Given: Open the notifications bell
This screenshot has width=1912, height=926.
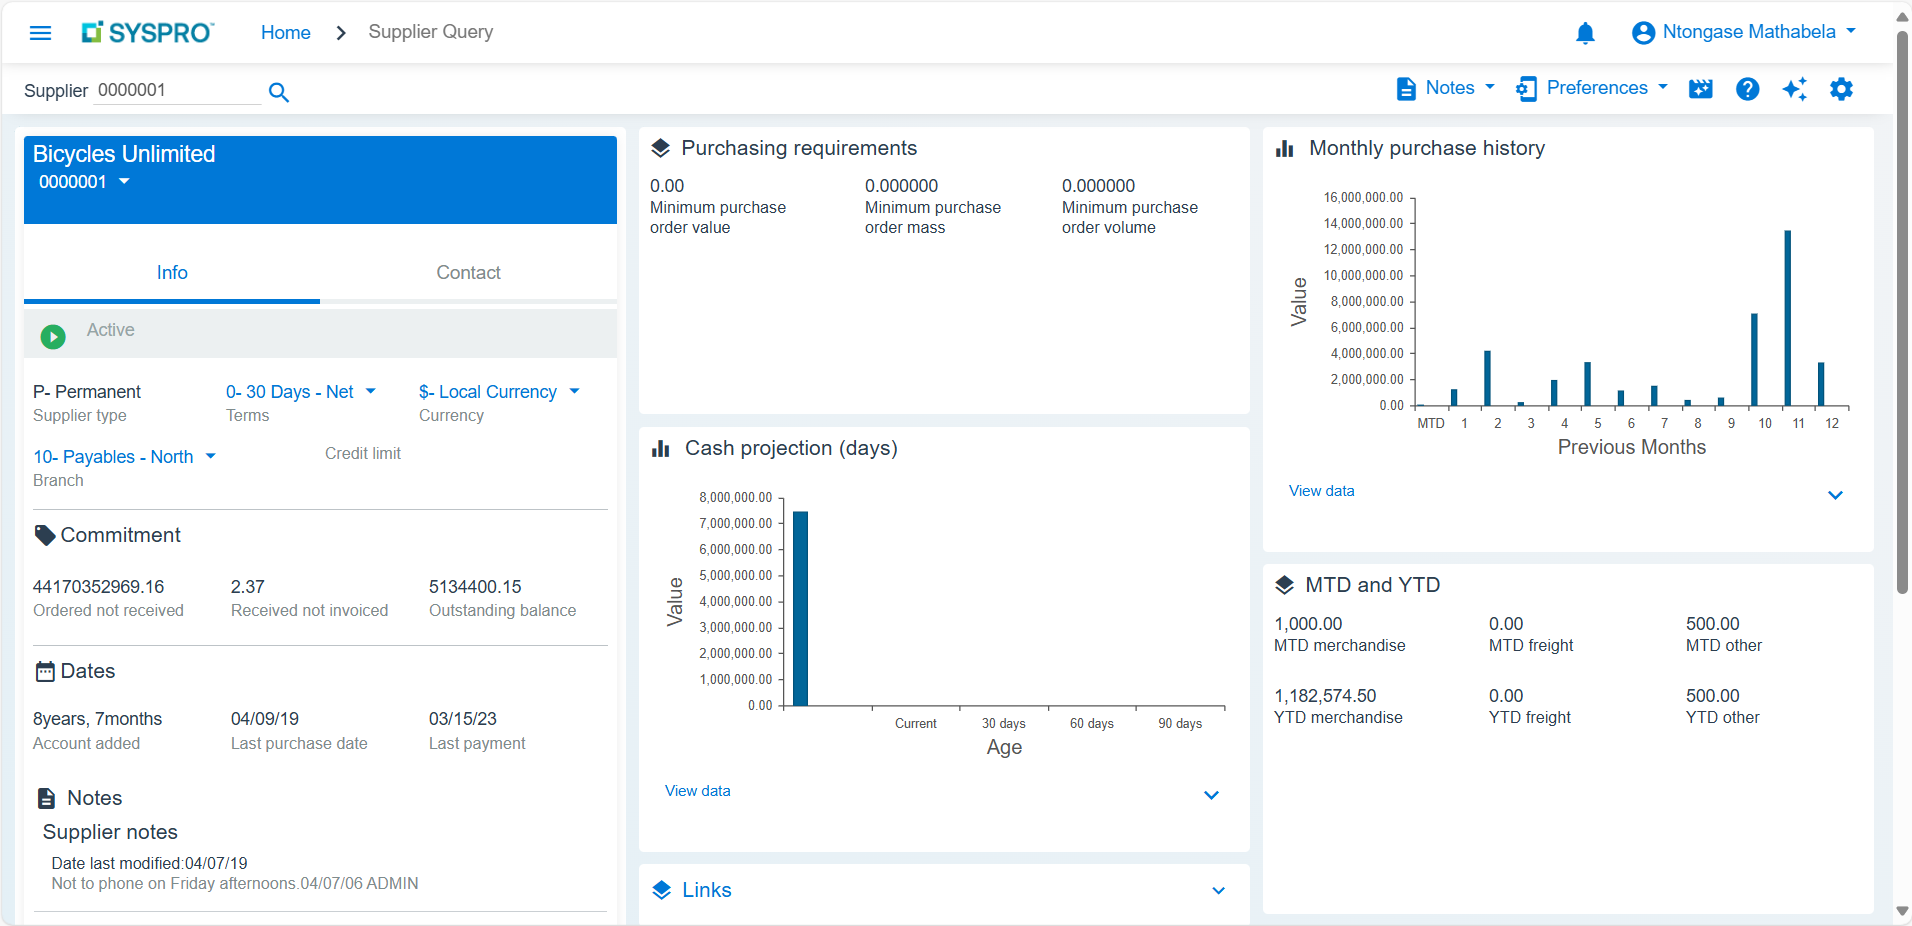Looking at the screenshot, I should coord(1584,33).
